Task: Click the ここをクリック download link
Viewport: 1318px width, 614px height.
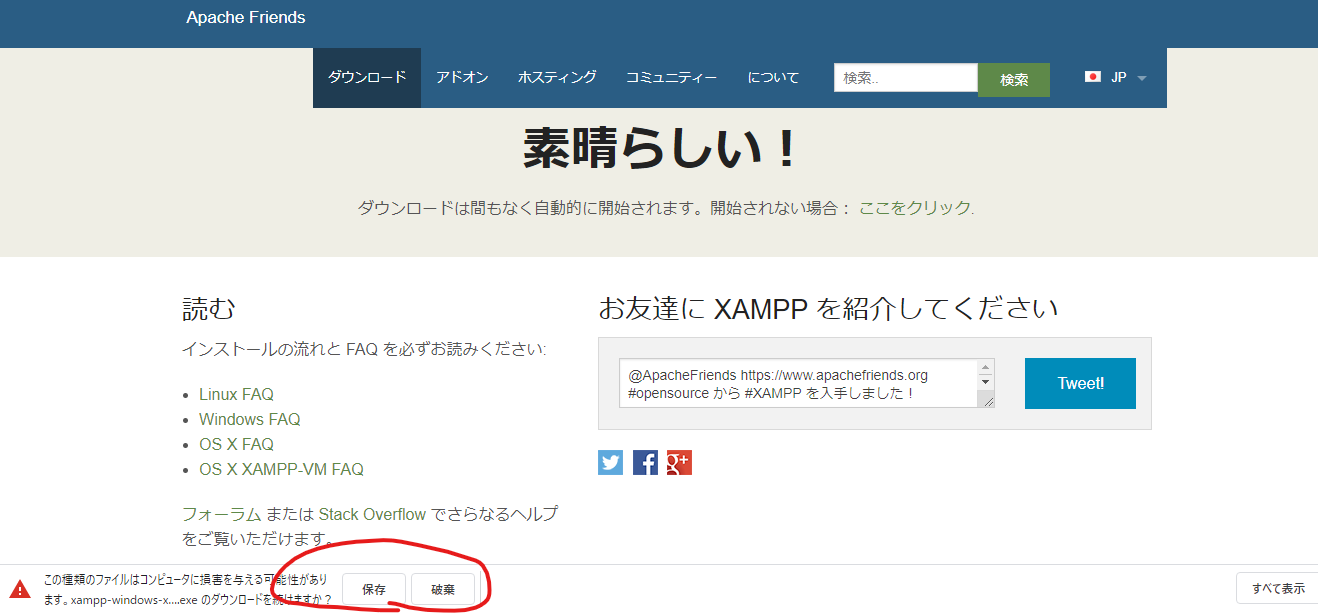Action: (915, 208)
